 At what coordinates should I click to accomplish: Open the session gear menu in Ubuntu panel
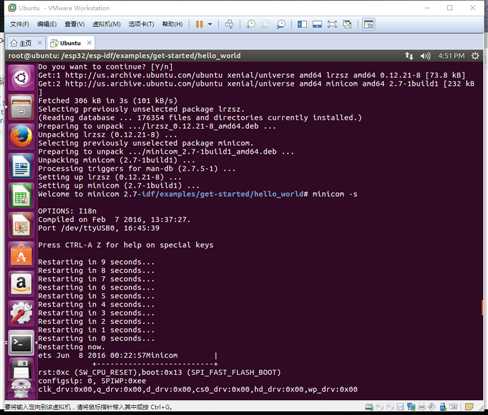475,56
